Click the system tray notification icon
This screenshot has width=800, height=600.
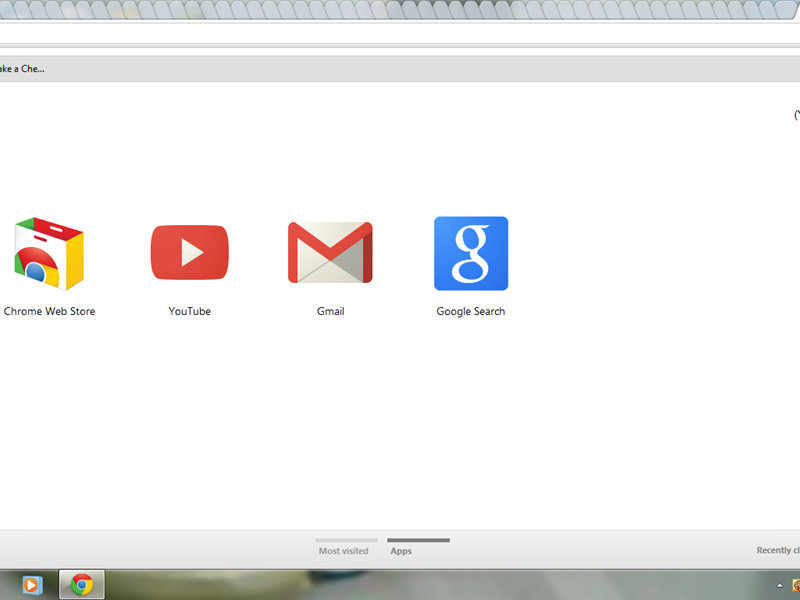[x=797, y=585]
